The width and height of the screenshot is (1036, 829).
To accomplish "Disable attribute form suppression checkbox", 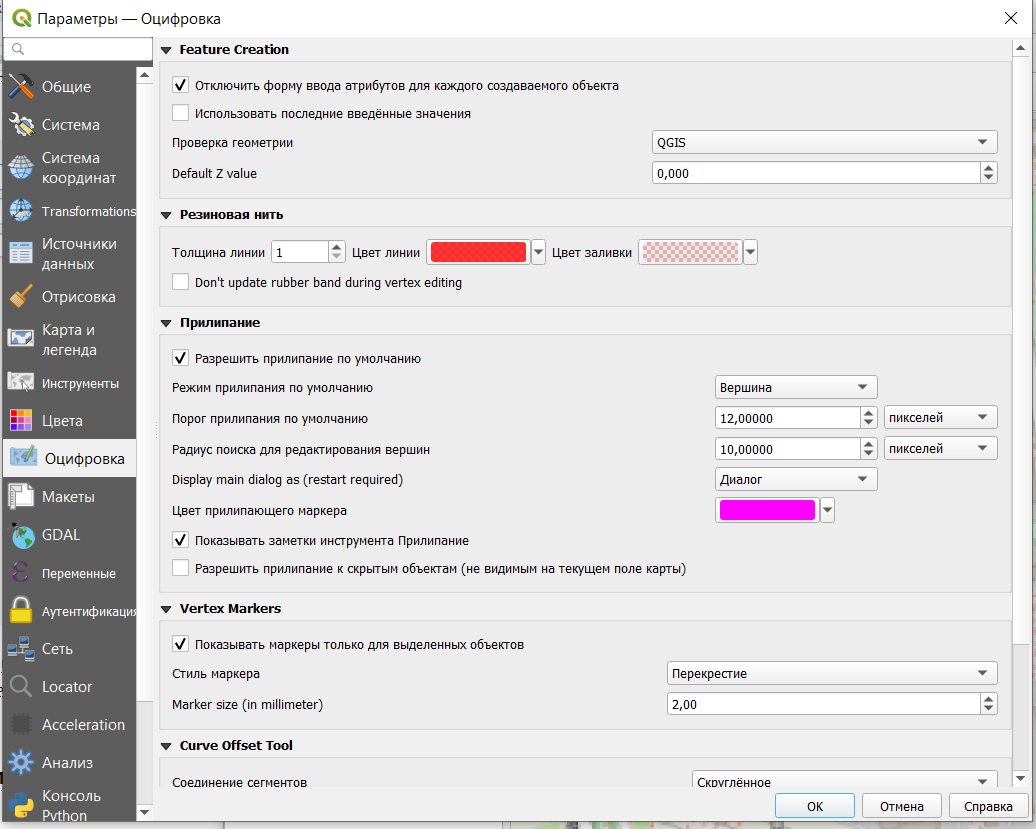I will click(180, 85).
